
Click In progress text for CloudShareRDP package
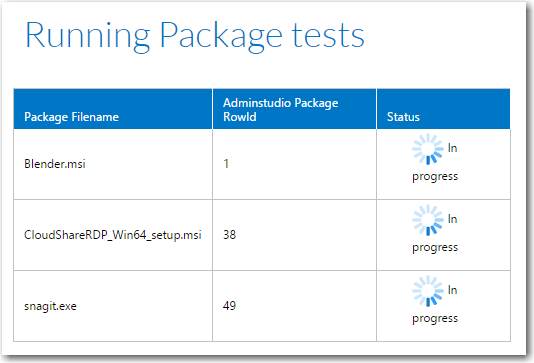435,234
